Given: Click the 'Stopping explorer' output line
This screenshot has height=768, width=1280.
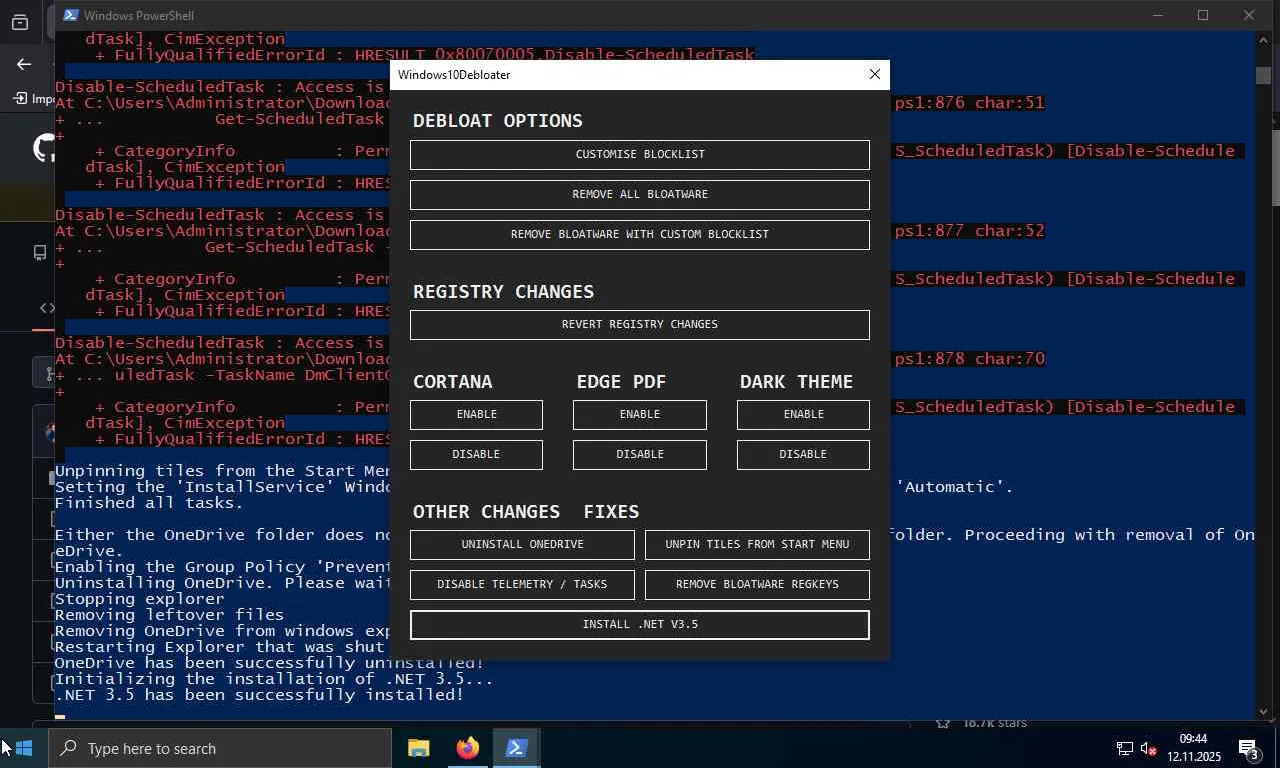Looking at the screenshot, I should click(x=140, y=598).
